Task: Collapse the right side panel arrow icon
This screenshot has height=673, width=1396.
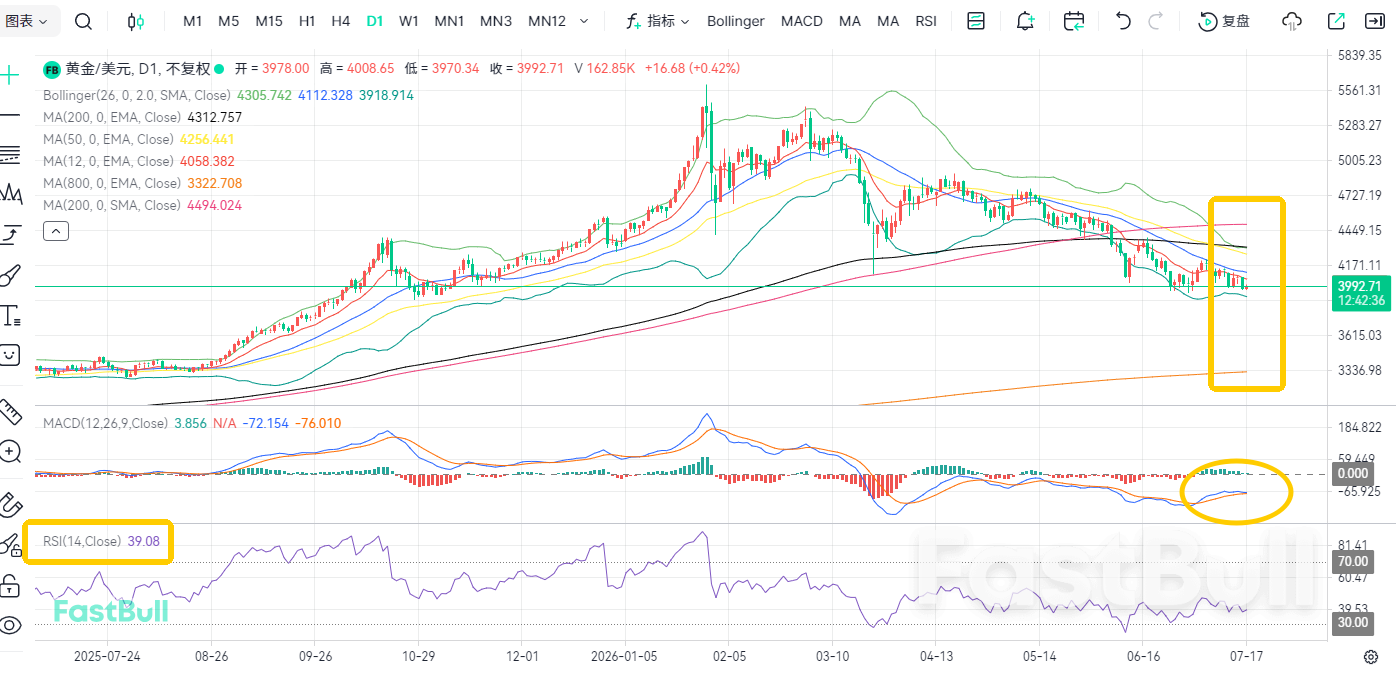Action: (1377, 21)
